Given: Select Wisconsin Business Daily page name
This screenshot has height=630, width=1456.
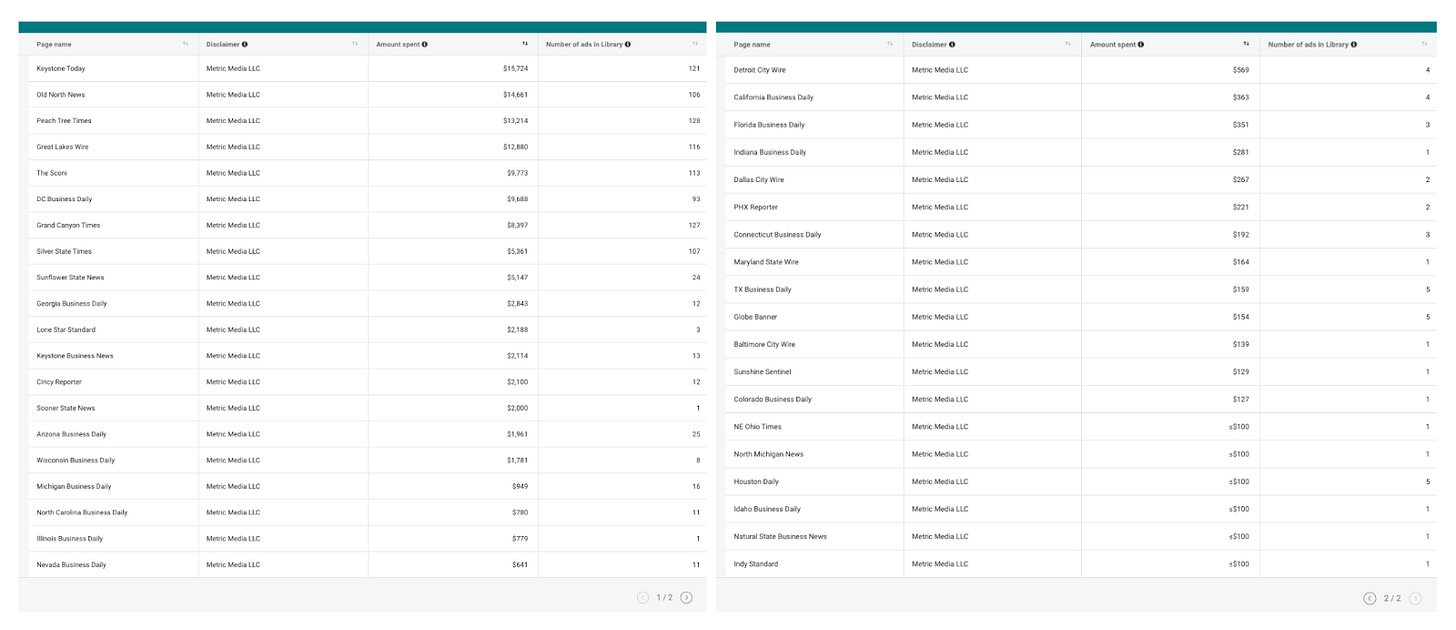Looking at the screenshot, I should point(76,460).
